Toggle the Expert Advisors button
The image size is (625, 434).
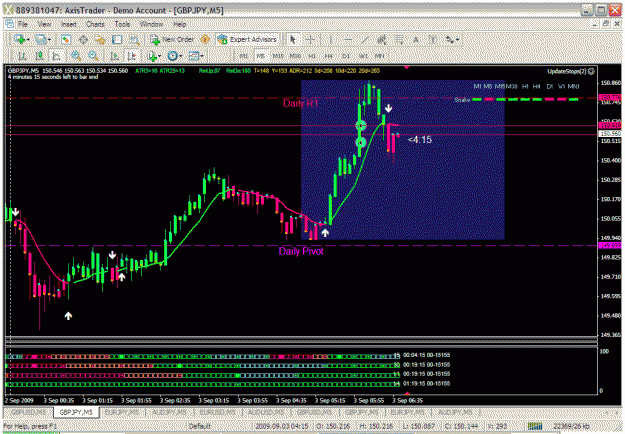pos(247,39)
